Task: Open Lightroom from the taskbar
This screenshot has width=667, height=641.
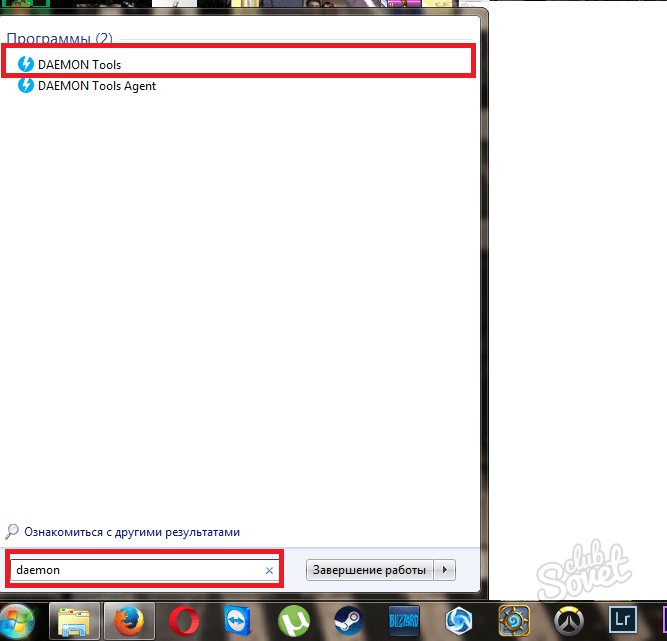Action: 623,622
